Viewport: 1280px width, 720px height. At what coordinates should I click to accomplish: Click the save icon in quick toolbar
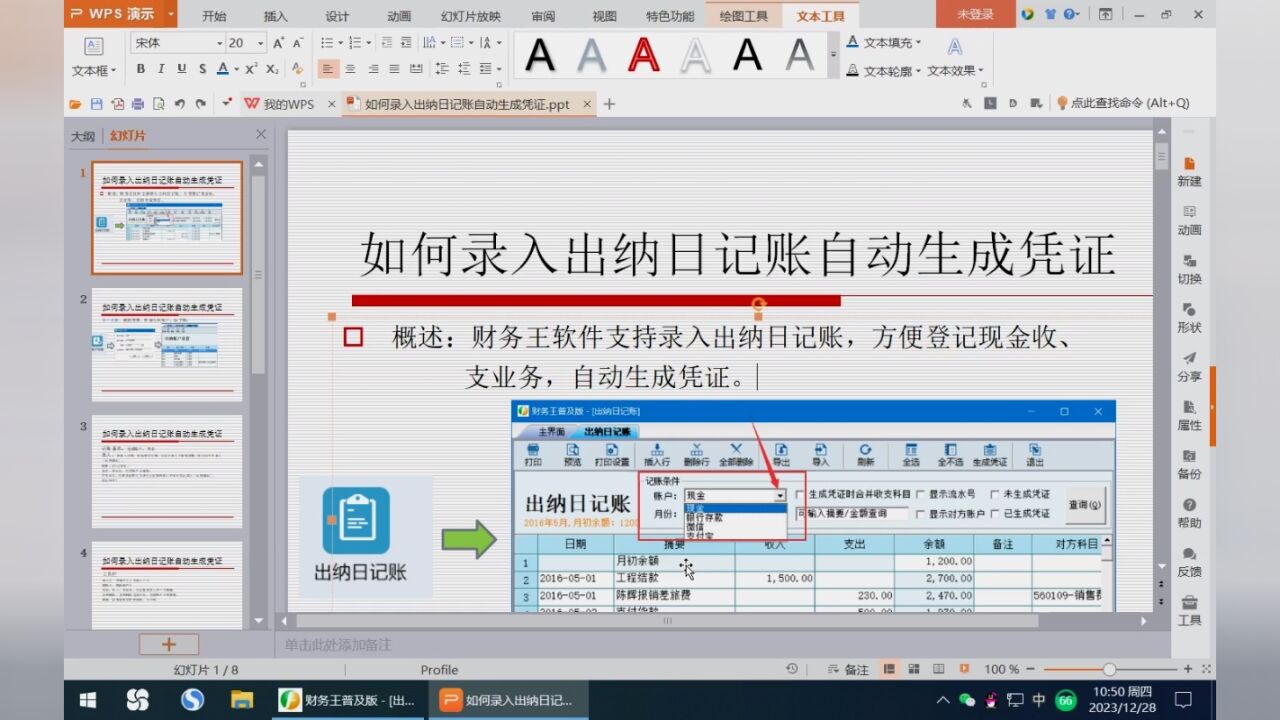tap(97, 104)
